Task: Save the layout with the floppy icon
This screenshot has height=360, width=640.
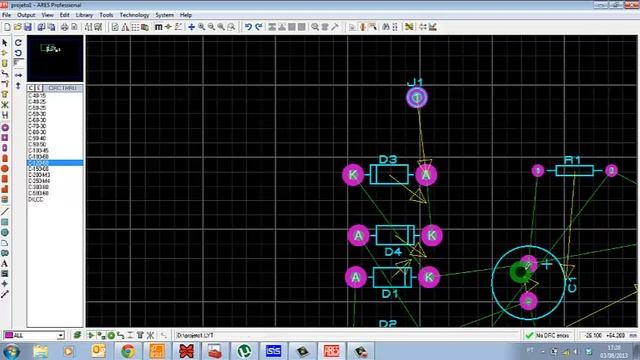Action: pyautogui.click(x=27, y=27)
